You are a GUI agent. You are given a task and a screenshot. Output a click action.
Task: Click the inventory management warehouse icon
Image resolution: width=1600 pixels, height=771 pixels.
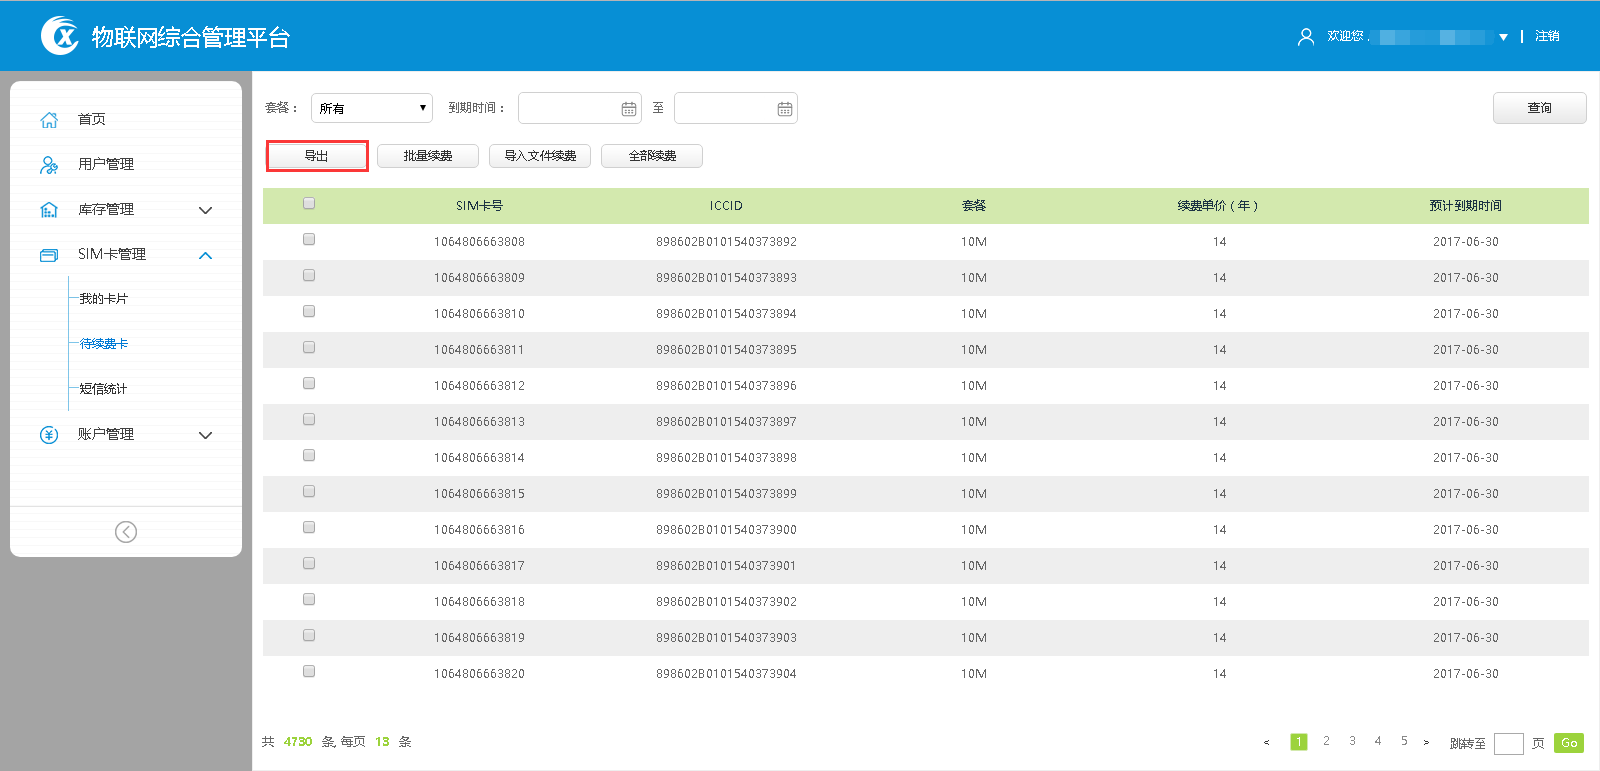[x=49, y=210]
